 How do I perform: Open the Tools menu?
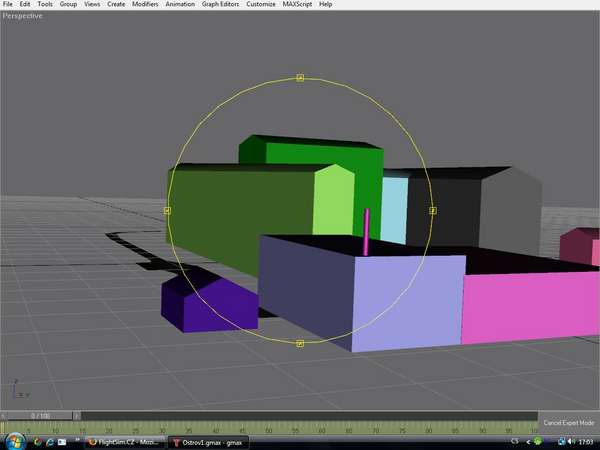45,4
